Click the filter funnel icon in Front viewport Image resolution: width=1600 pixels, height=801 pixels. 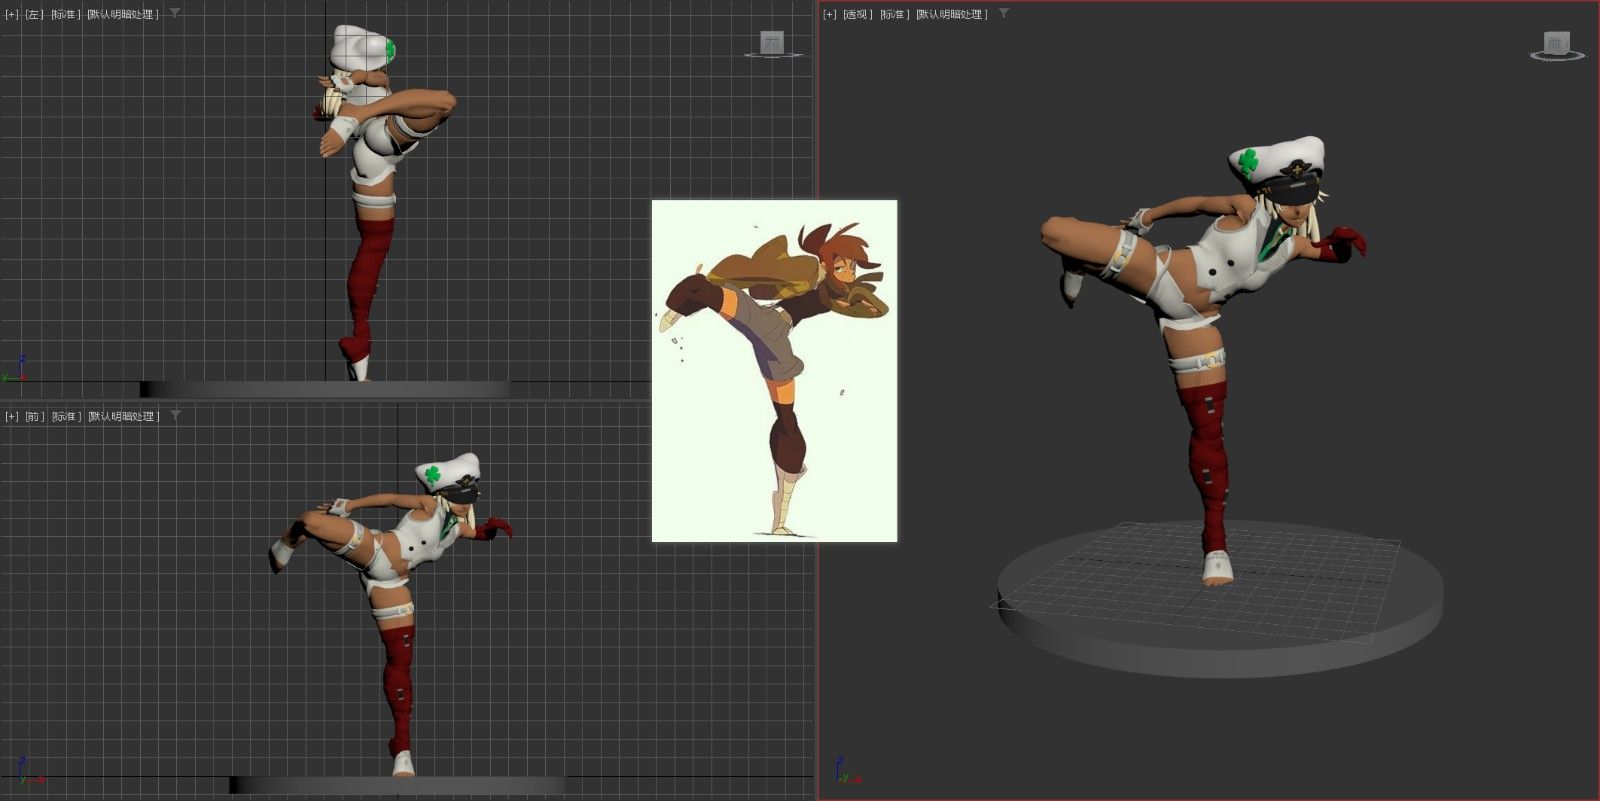coord(176,415)
